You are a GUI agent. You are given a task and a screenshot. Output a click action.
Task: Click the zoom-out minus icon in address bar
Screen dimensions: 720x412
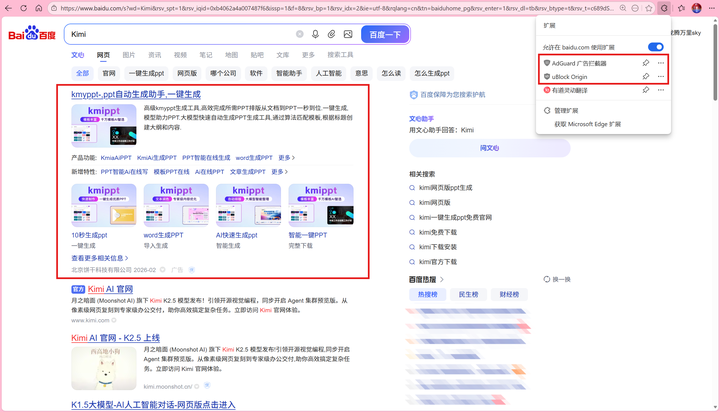635,8
